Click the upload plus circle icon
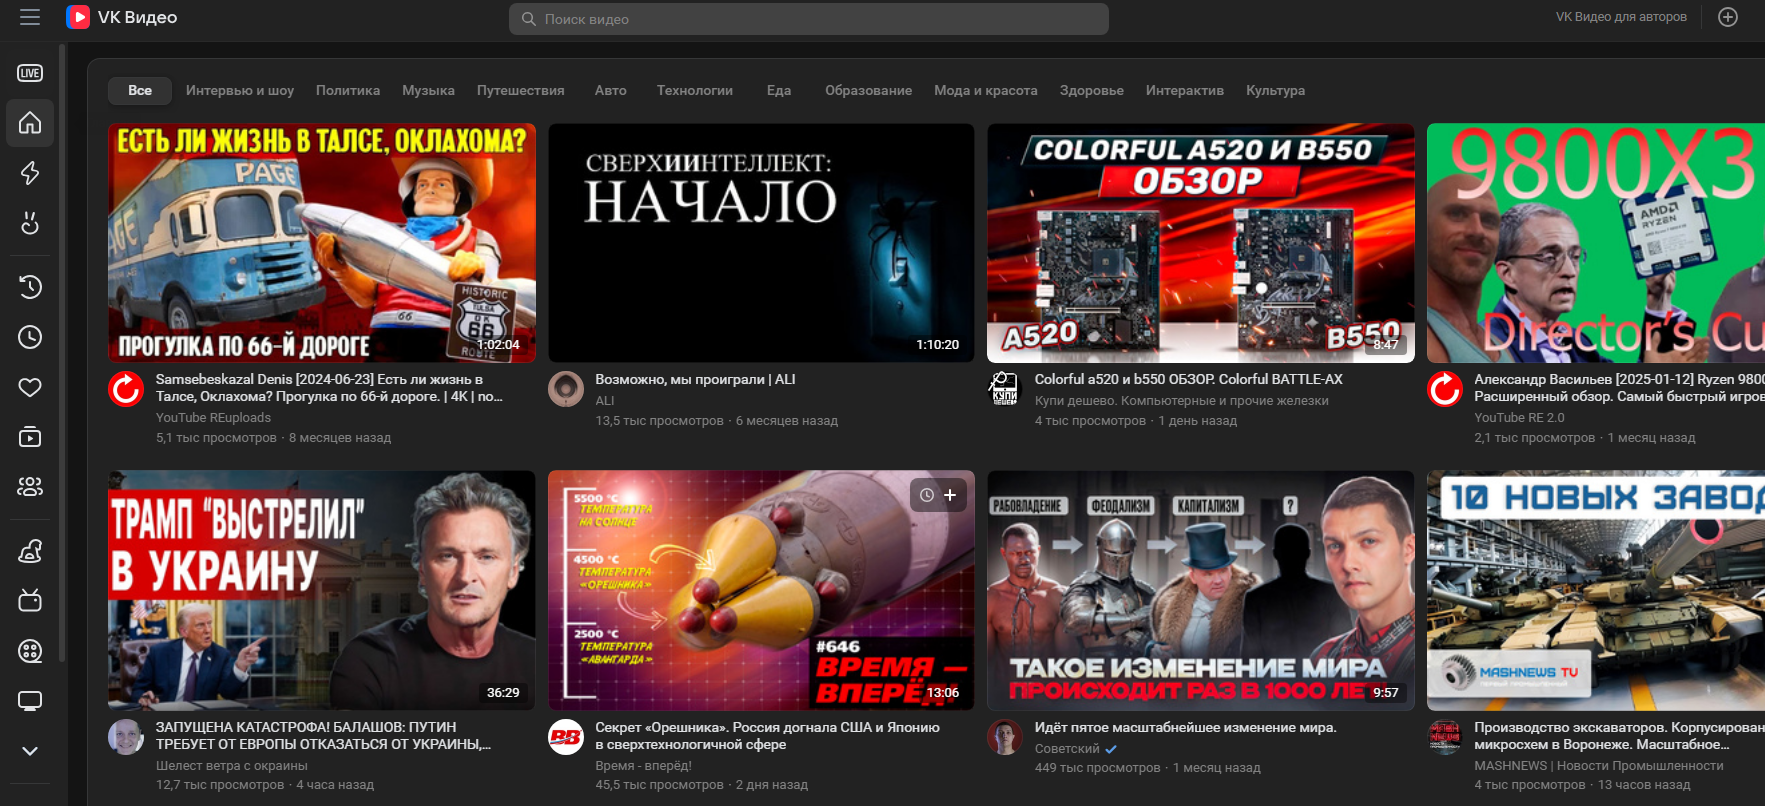This screenshot has height=806, width=1765. 1727,17
